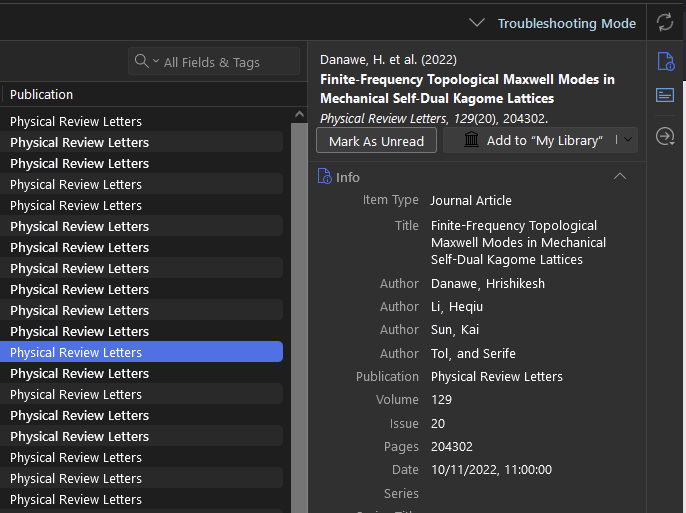The width and height of the screenshot is (686, 513).
Task: Click the items list vertical scrollbar thumb
Action: [x=299, y=317]
